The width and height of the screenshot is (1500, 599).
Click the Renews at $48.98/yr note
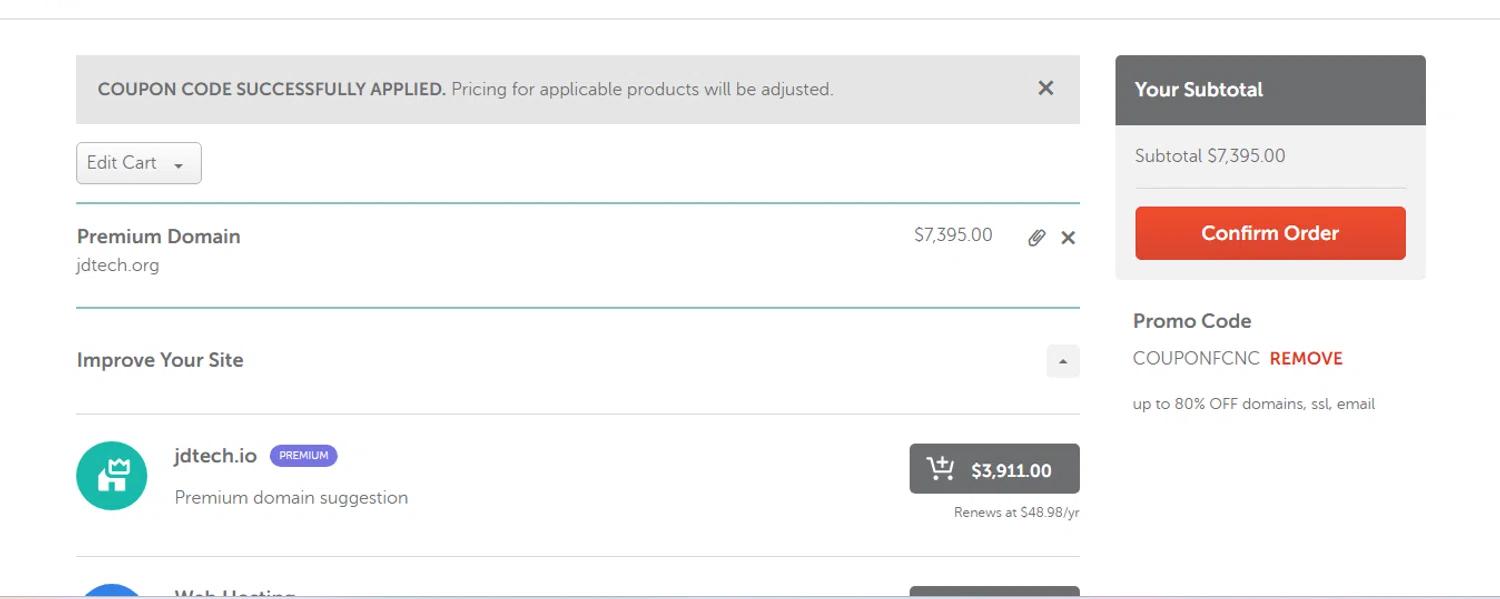[1016, 513]
